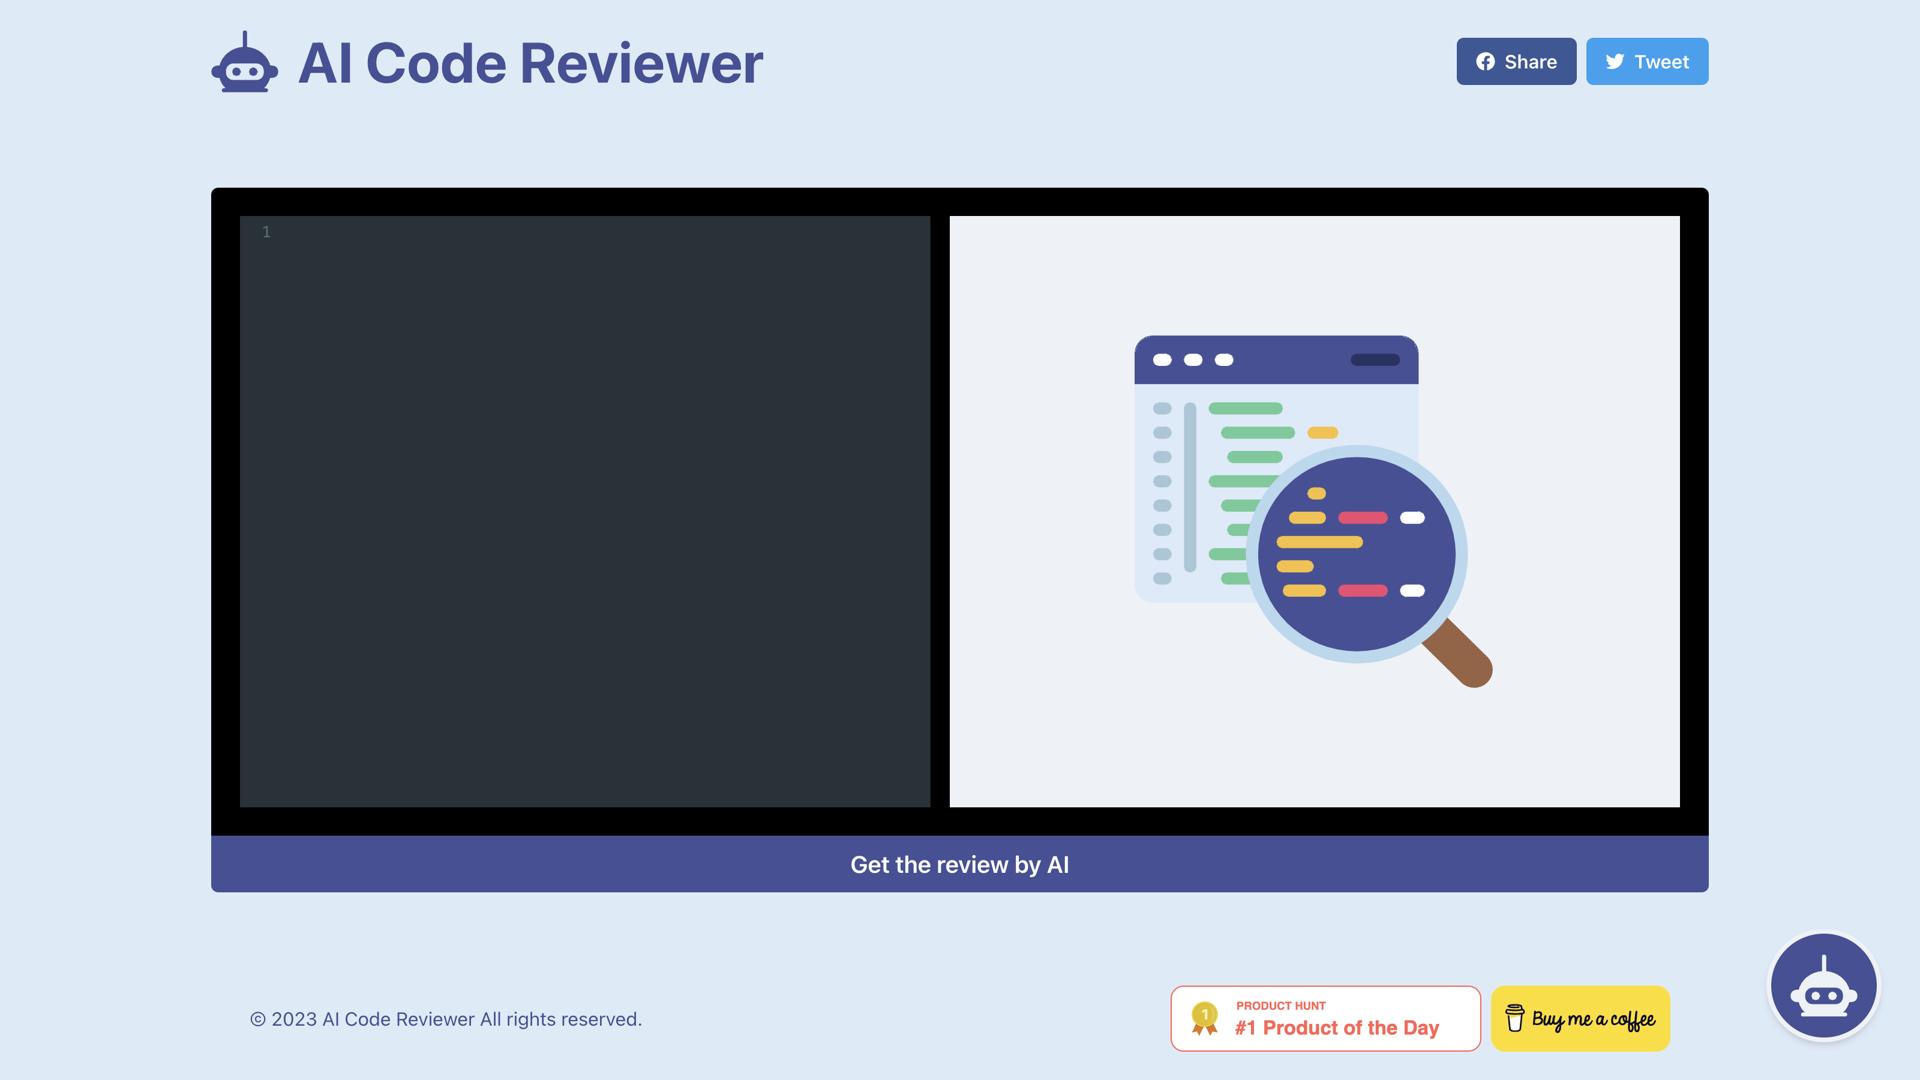
Task: Click the PRODUCT HUNT label text
Action: coord(1279,1005)
